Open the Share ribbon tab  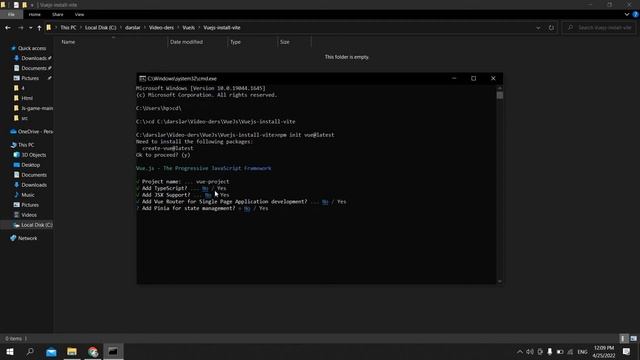pos(58,14)
